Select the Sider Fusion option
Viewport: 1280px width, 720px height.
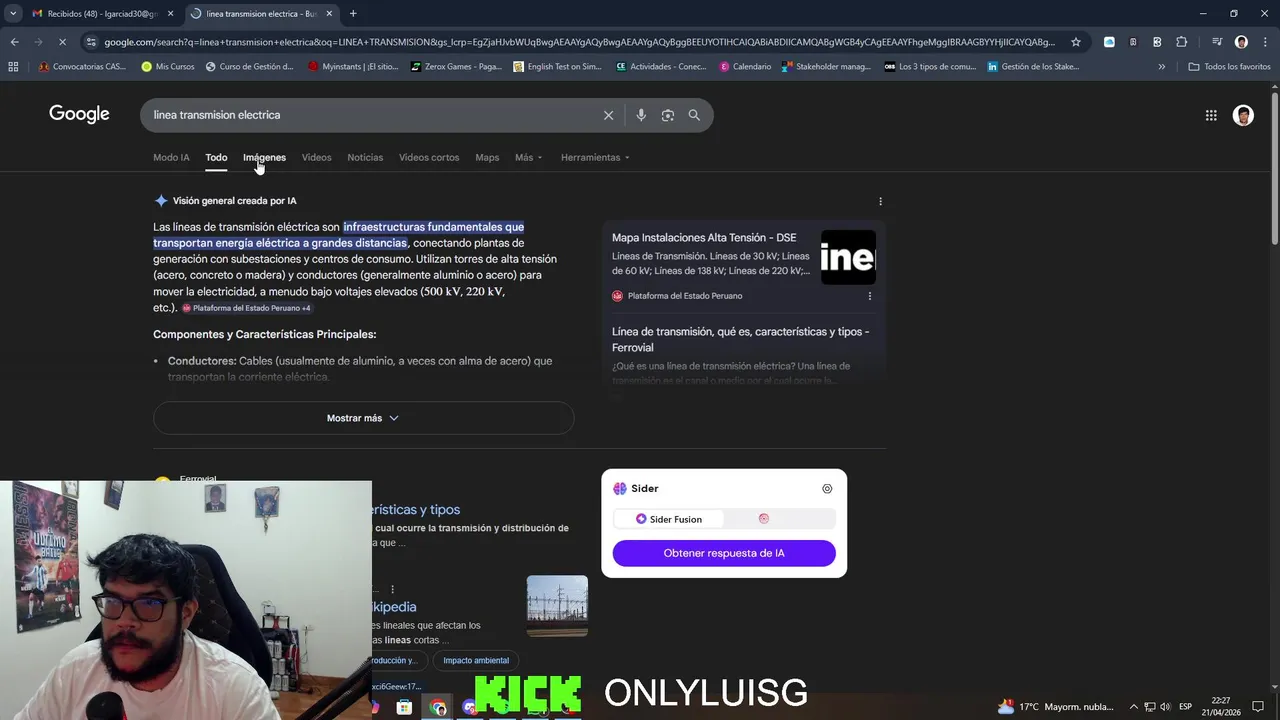click(669, 519)
